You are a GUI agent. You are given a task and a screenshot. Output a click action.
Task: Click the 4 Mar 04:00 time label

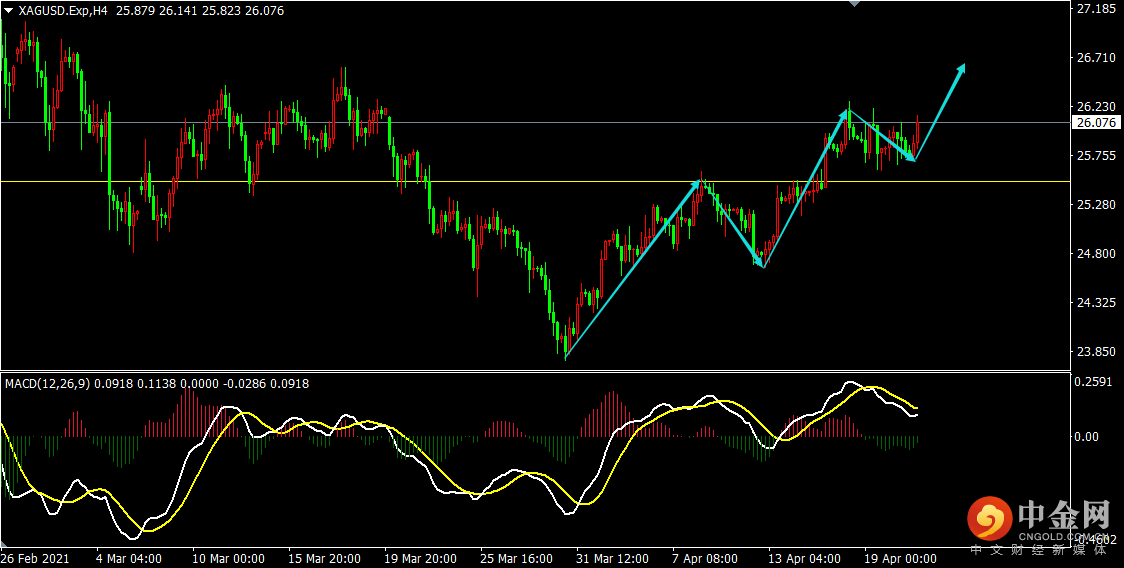pyautogui.click(x=128, y=559)
